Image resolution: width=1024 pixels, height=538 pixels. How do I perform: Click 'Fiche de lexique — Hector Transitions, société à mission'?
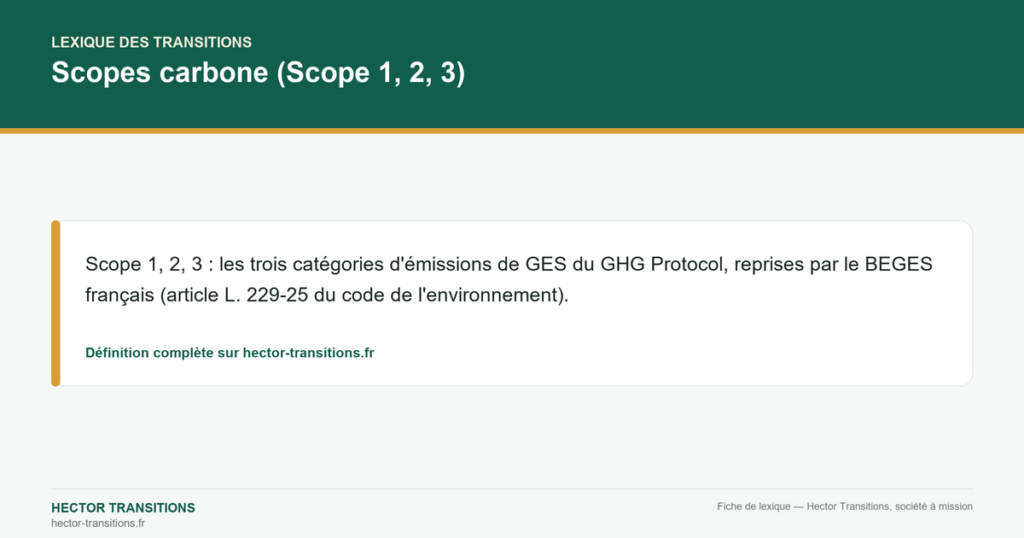pos(844,506)
